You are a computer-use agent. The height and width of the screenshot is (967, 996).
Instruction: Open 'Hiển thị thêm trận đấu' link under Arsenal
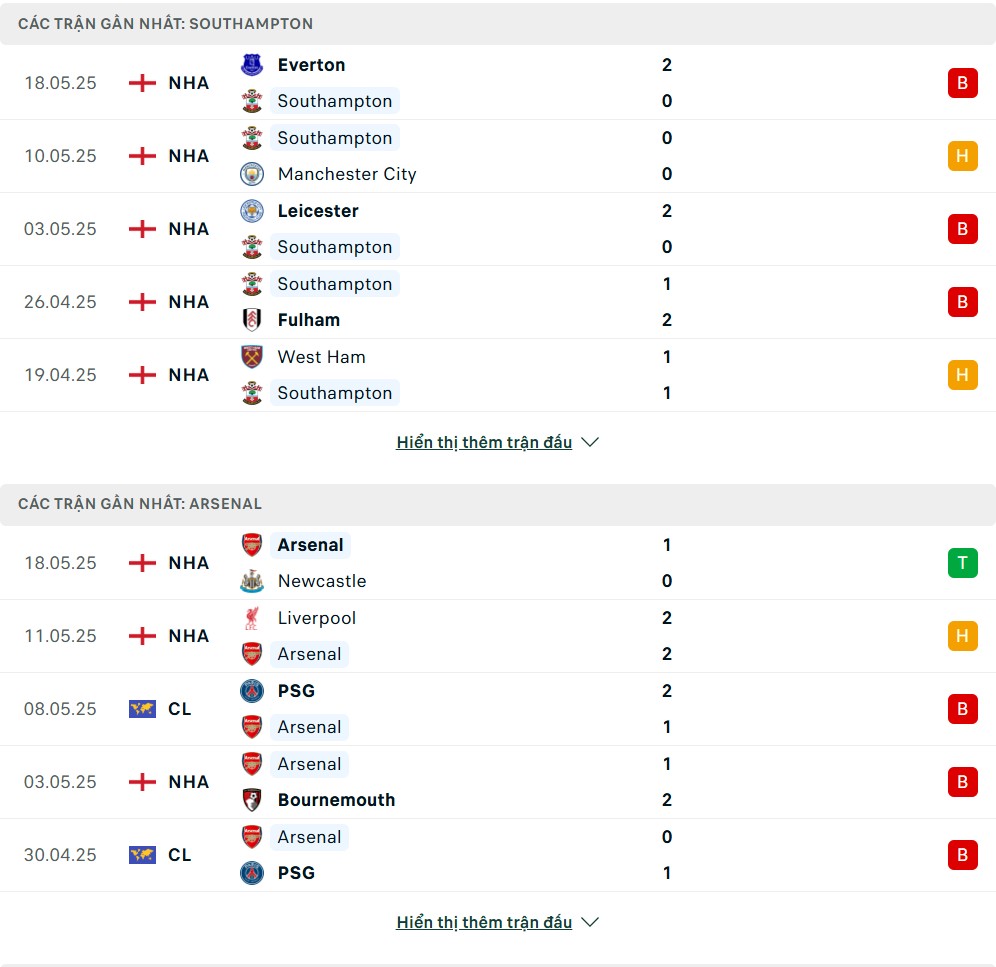pyautogui.click(x=484, y=922)
